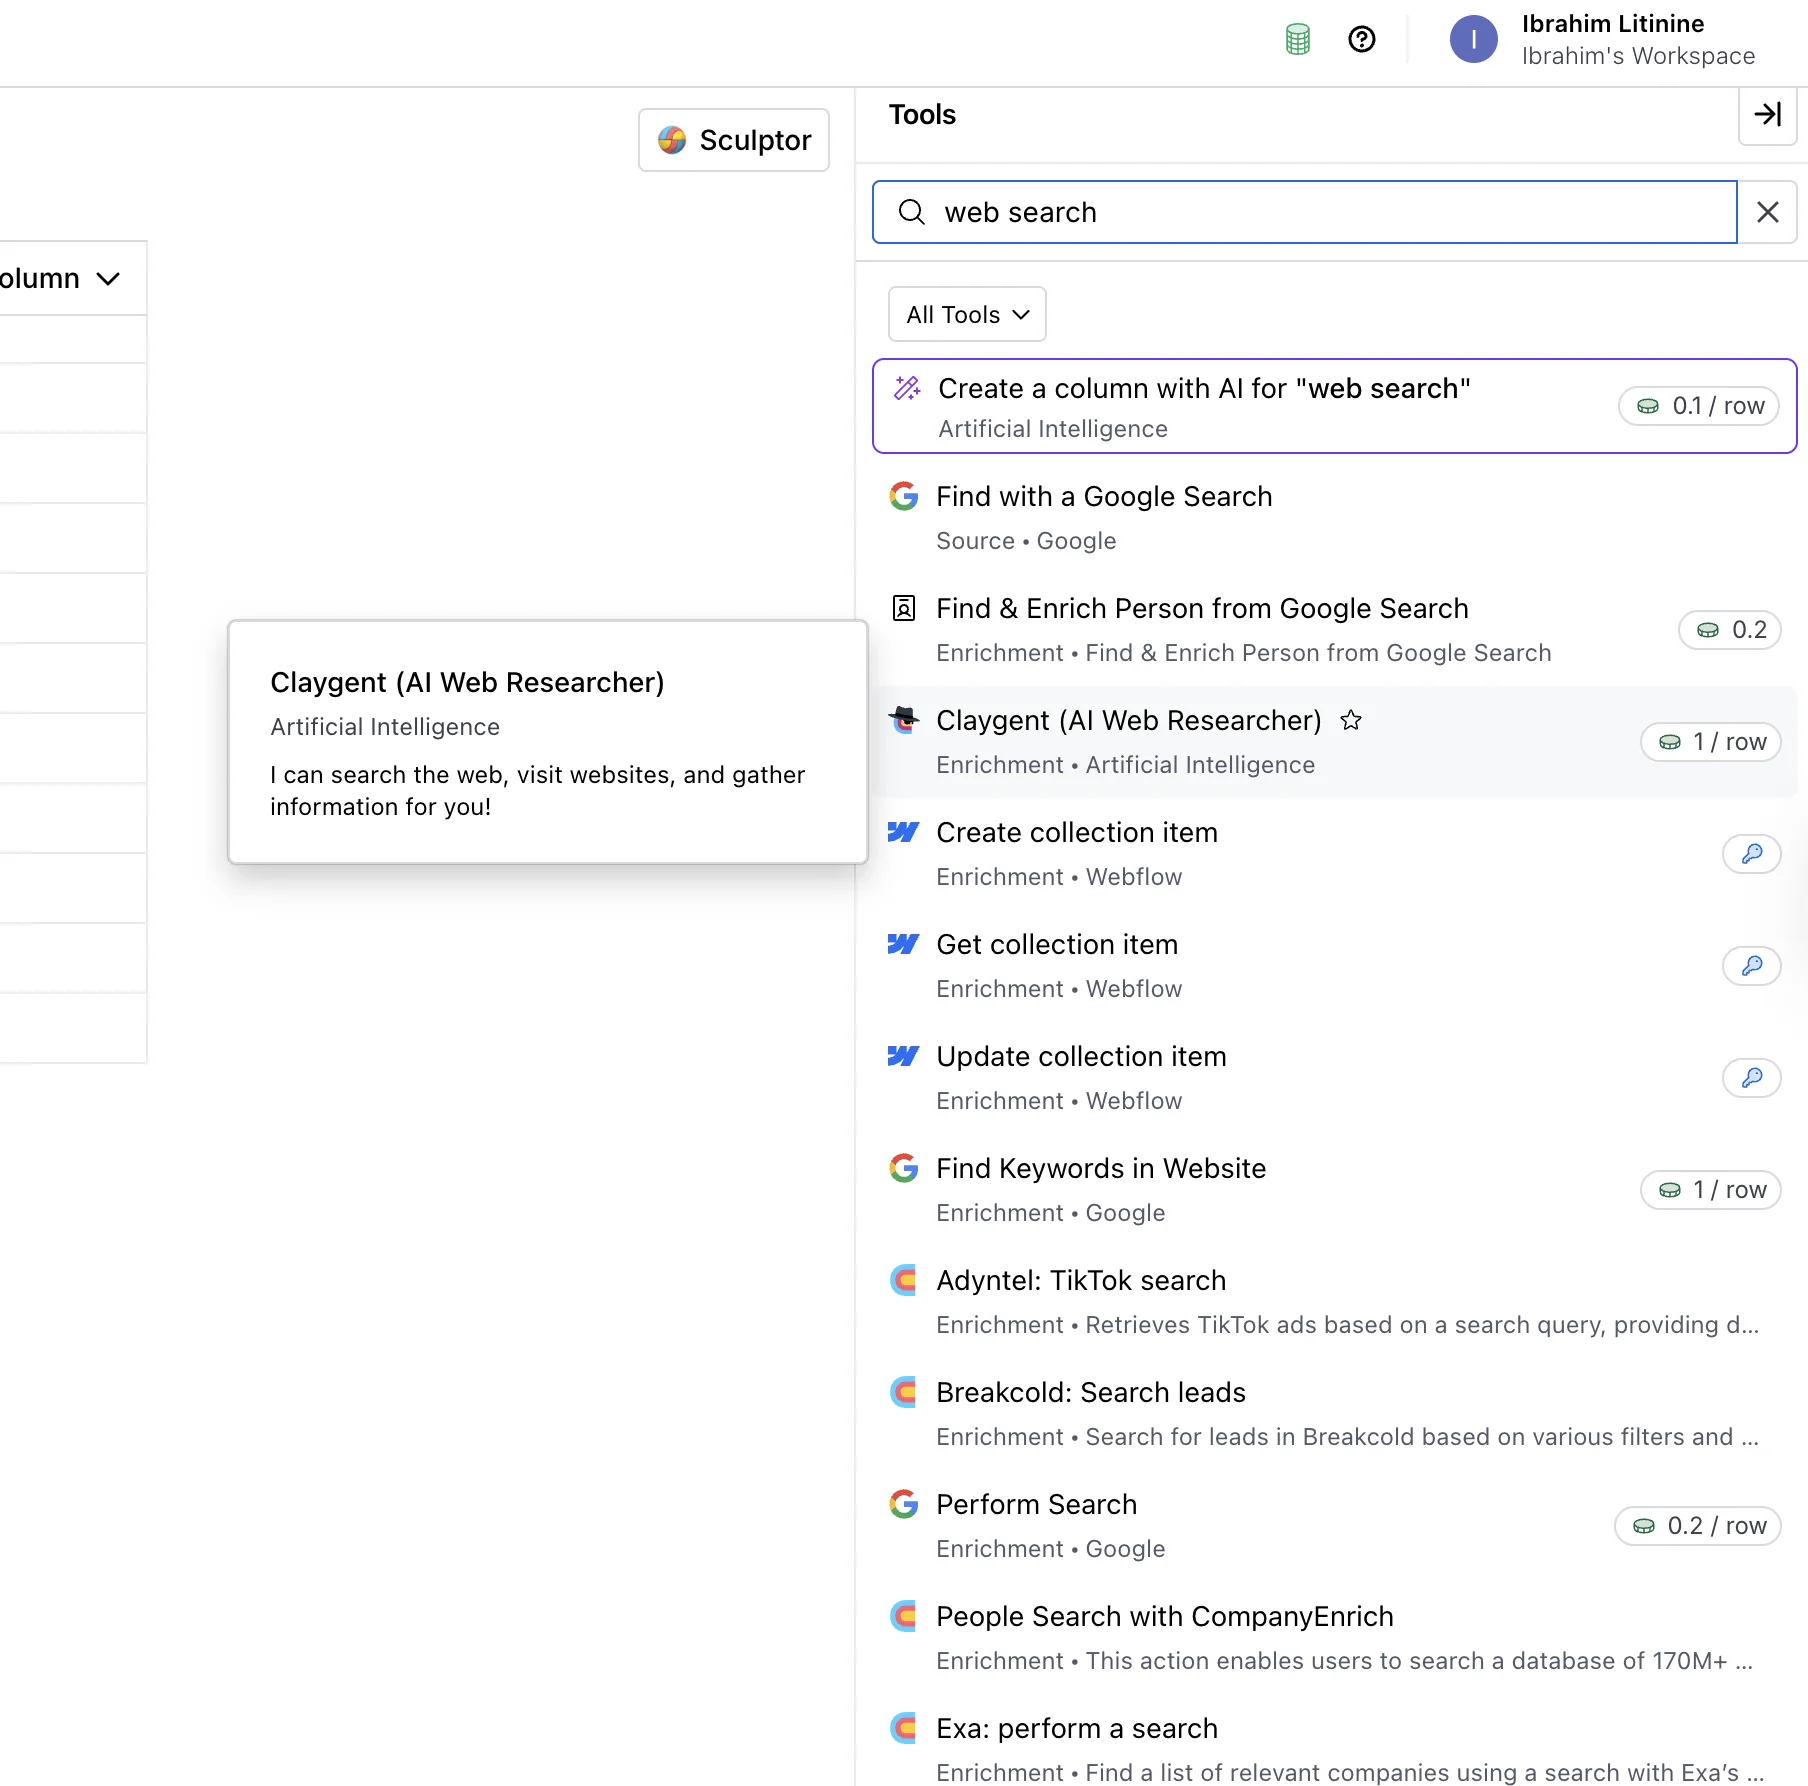Click the Claygent tooltip description text

537,791
